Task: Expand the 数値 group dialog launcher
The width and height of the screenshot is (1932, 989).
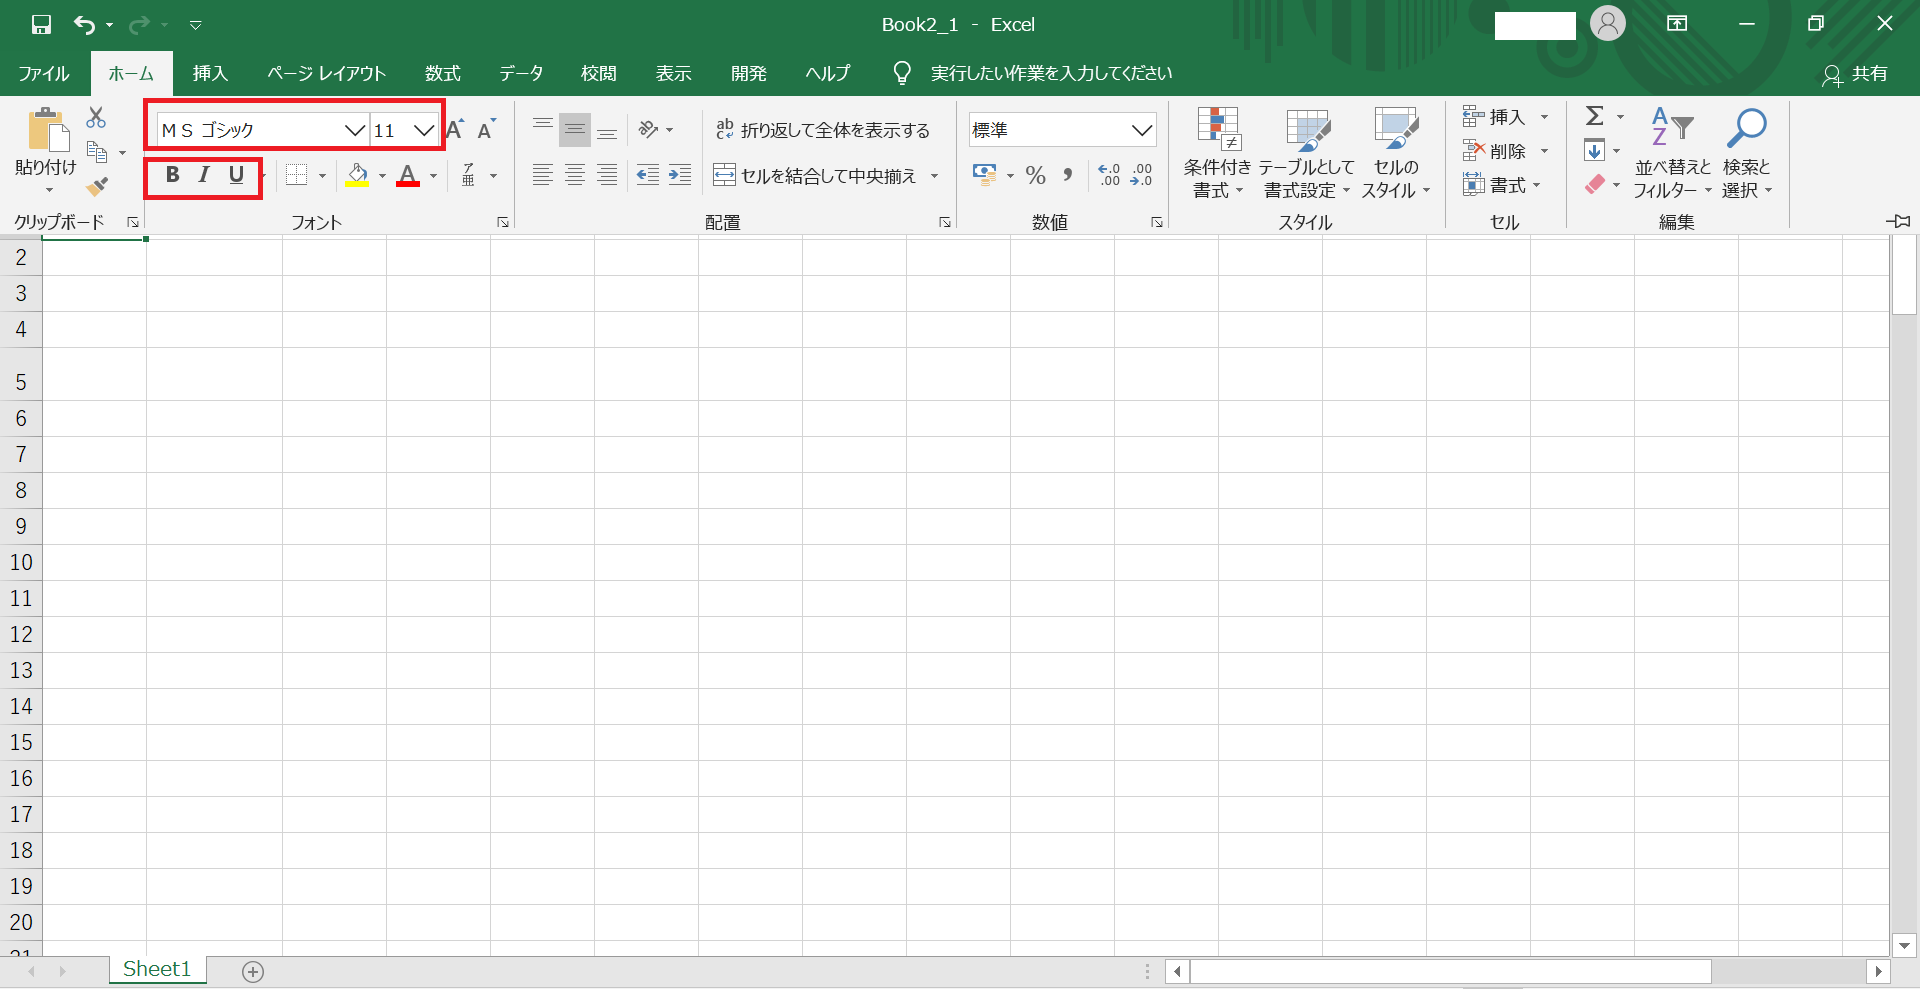Action: tap(1157, 222)
